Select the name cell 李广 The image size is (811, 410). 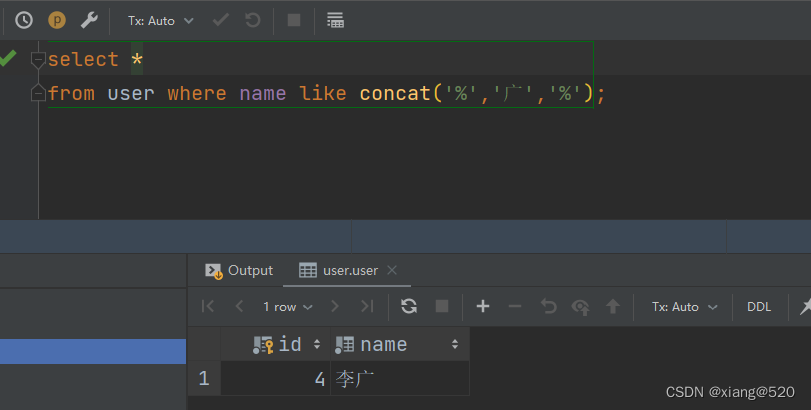coord(400,378)
